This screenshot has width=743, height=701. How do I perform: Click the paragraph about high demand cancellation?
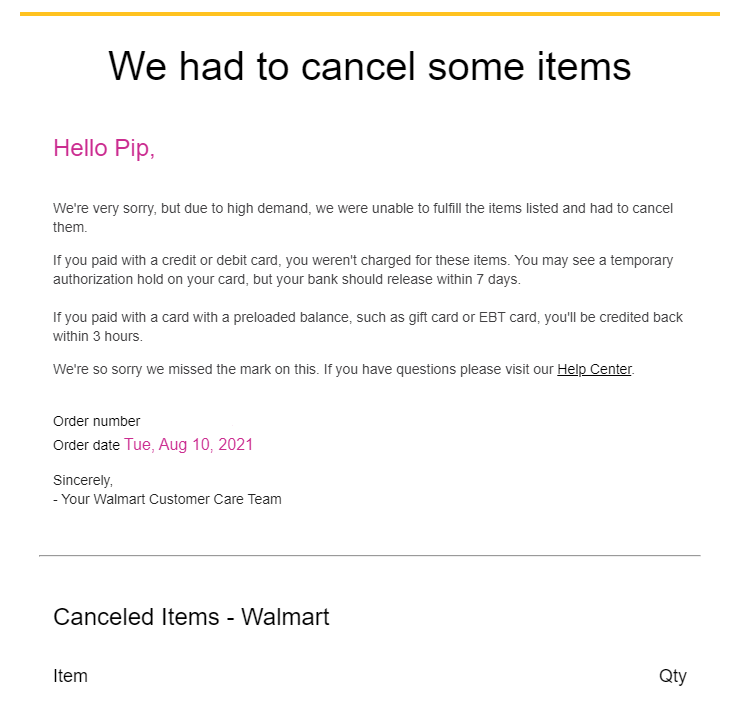(363, 218)
